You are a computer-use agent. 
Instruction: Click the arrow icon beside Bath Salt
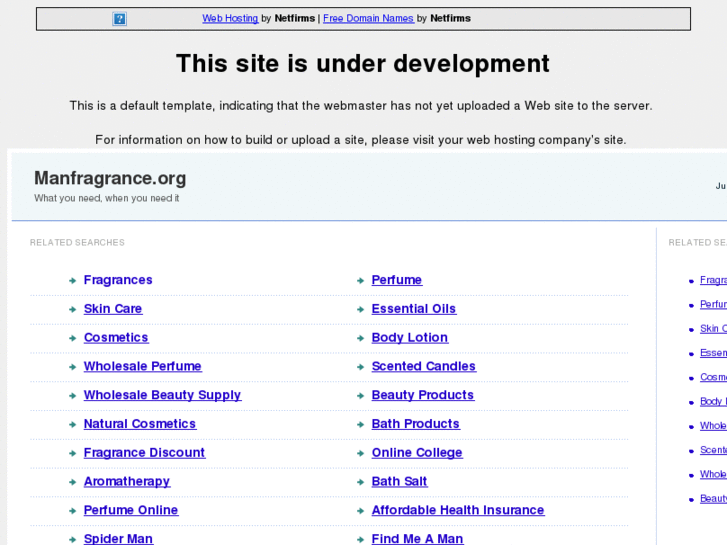pyautogui.click(x=360, y=482)
